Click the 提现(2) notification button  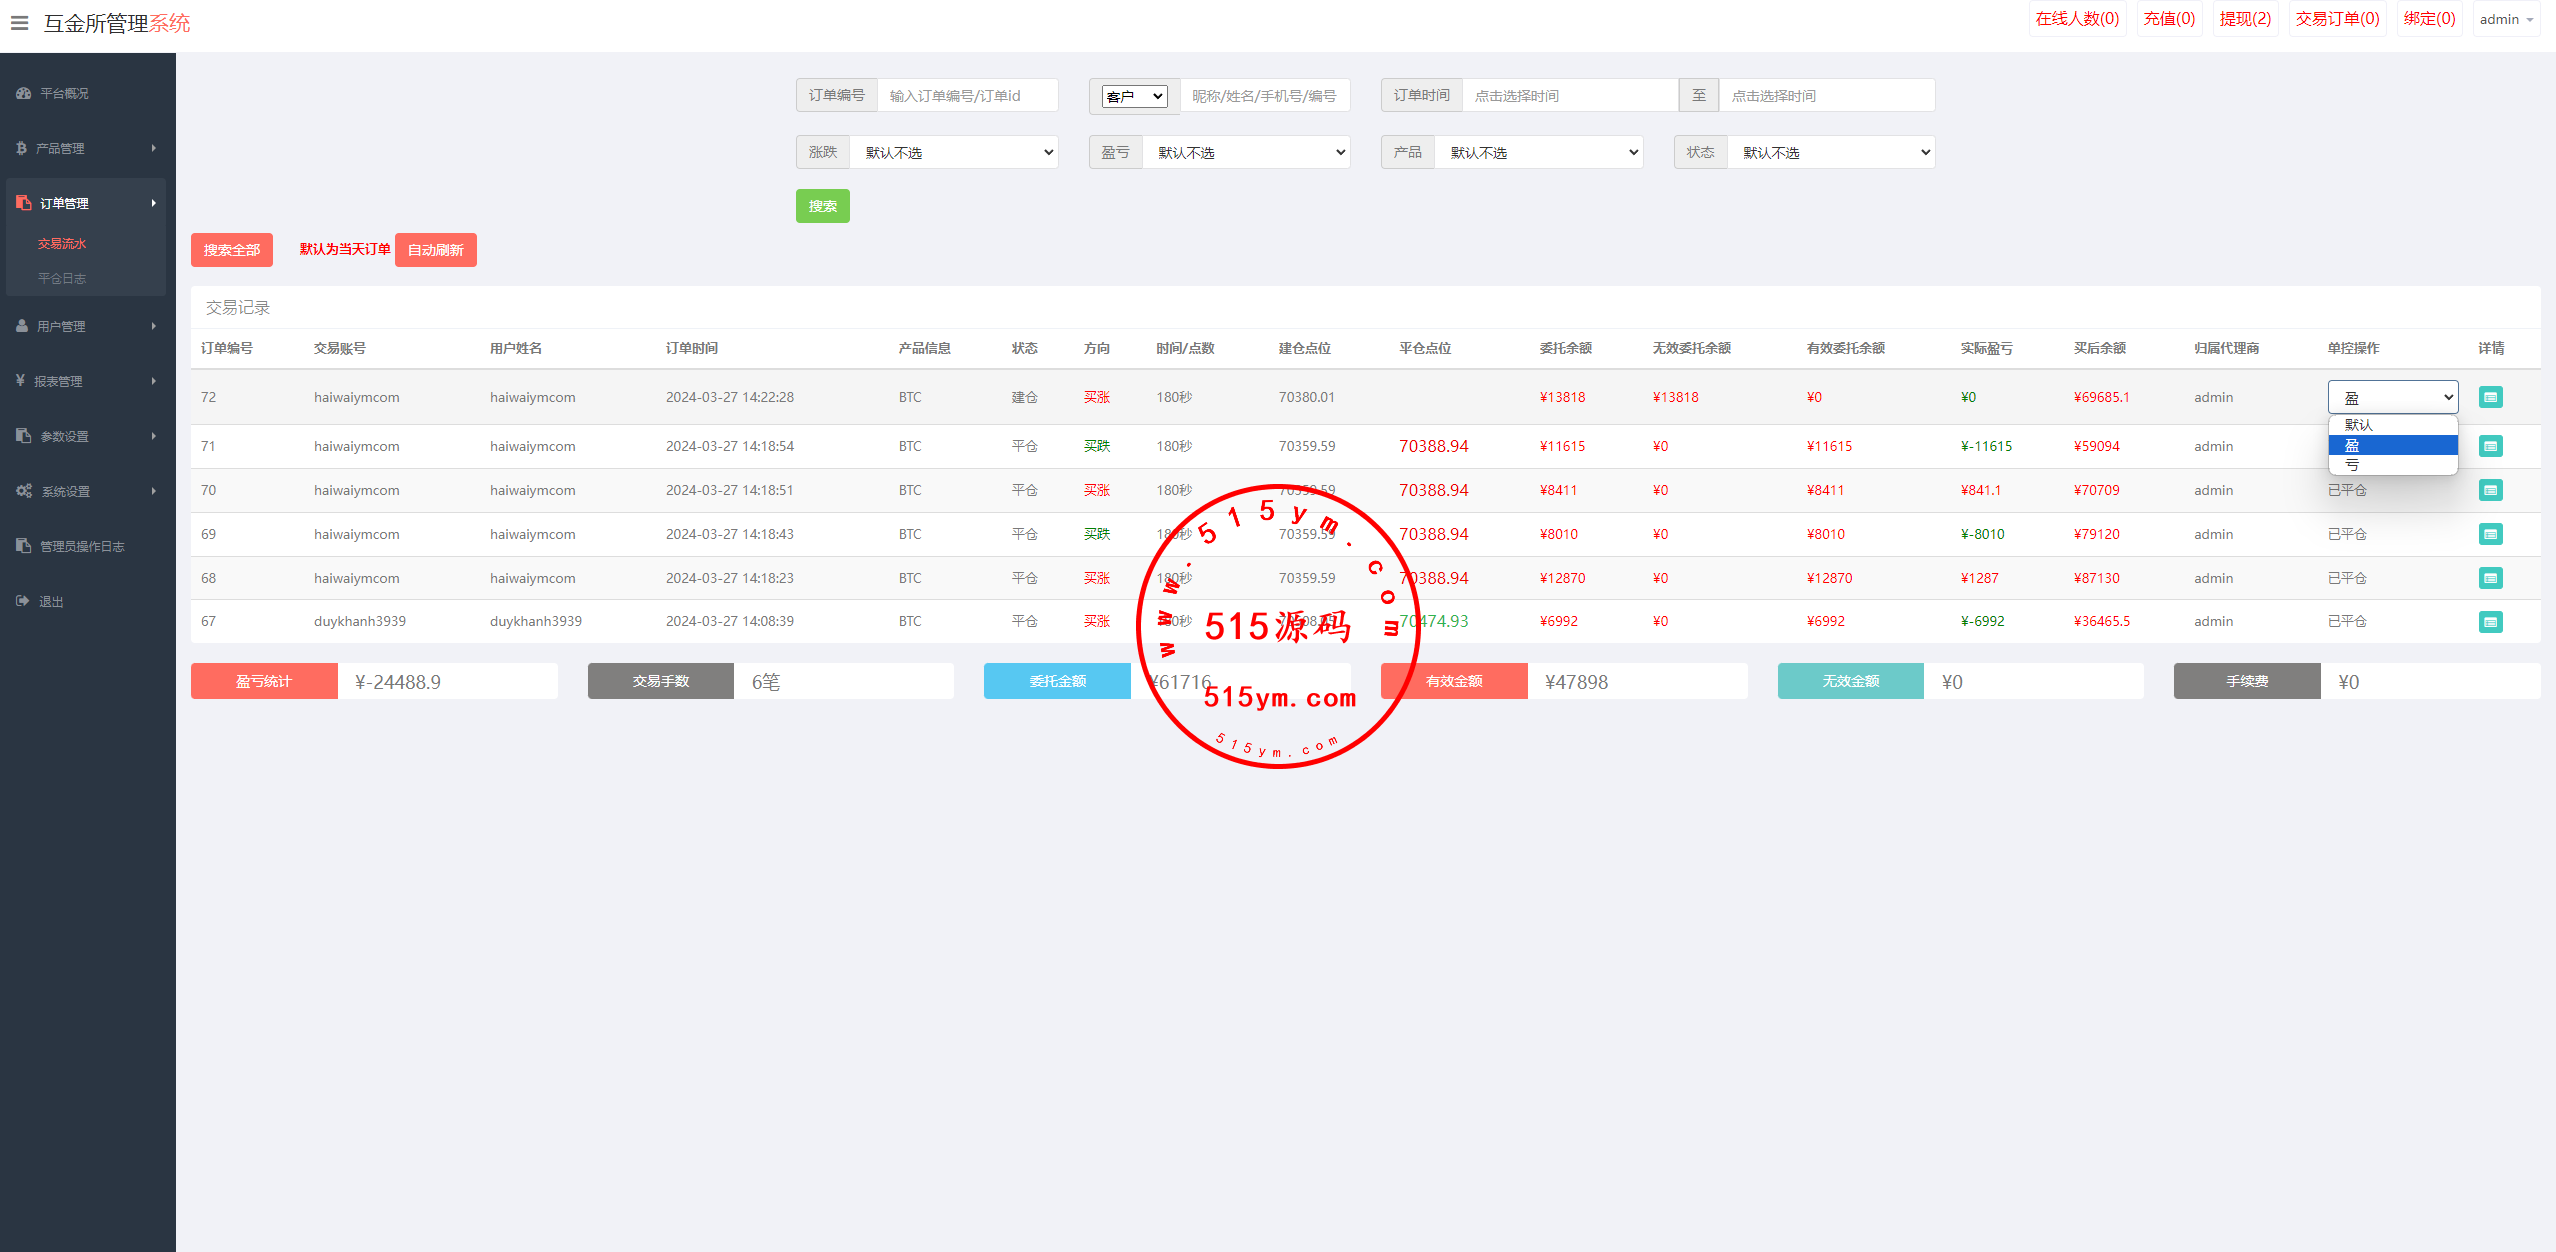(x=2244, y=19)
